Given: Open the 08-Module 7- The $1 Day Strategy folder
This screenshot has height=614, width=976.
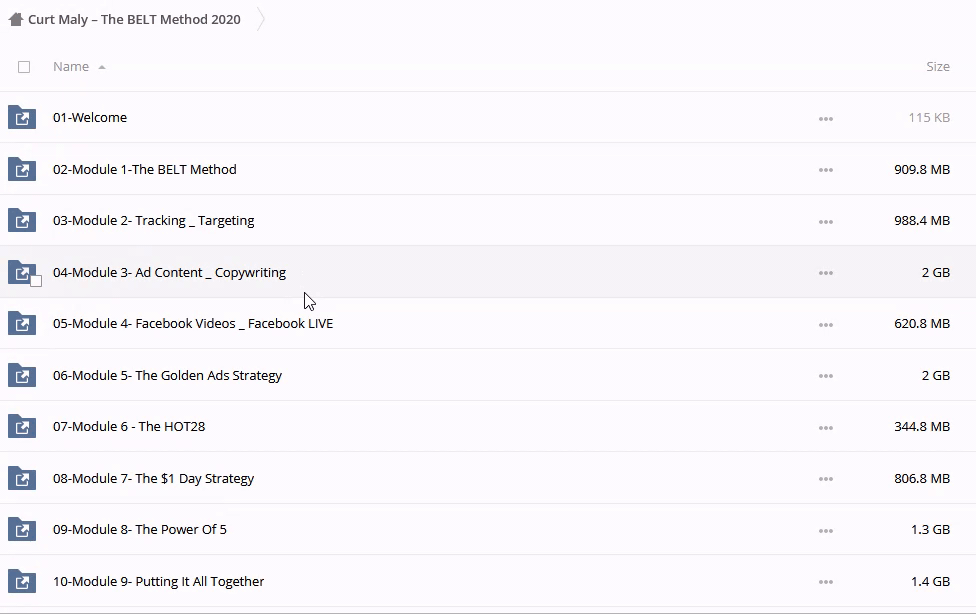Looking at the screenshot, I should (153, 478).
